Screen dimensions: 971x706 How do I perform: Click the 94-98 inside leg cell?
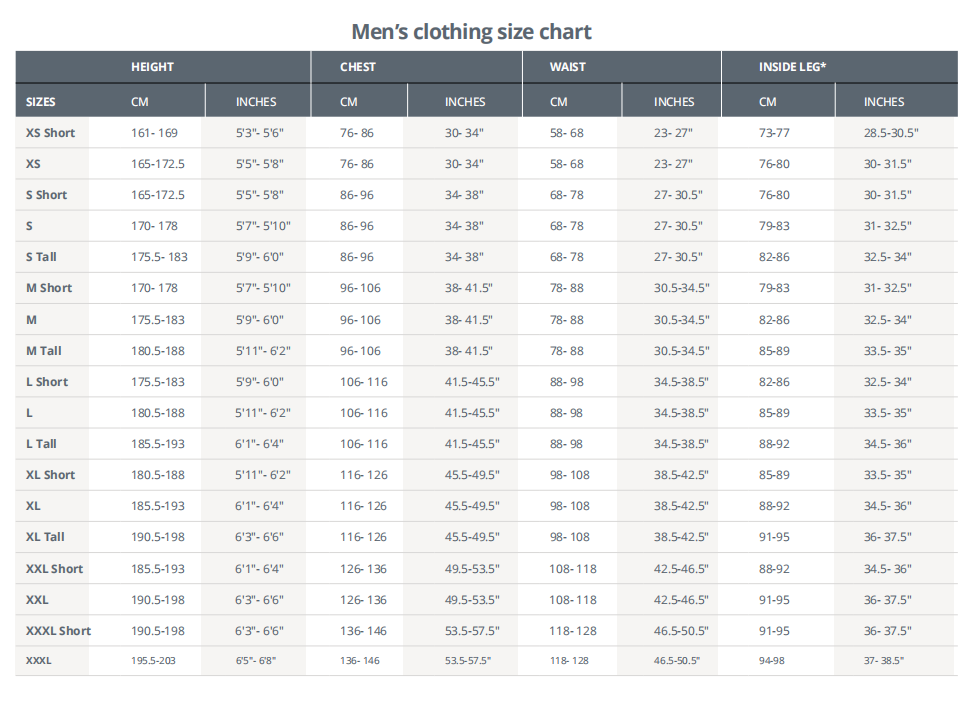pos(772,661)
